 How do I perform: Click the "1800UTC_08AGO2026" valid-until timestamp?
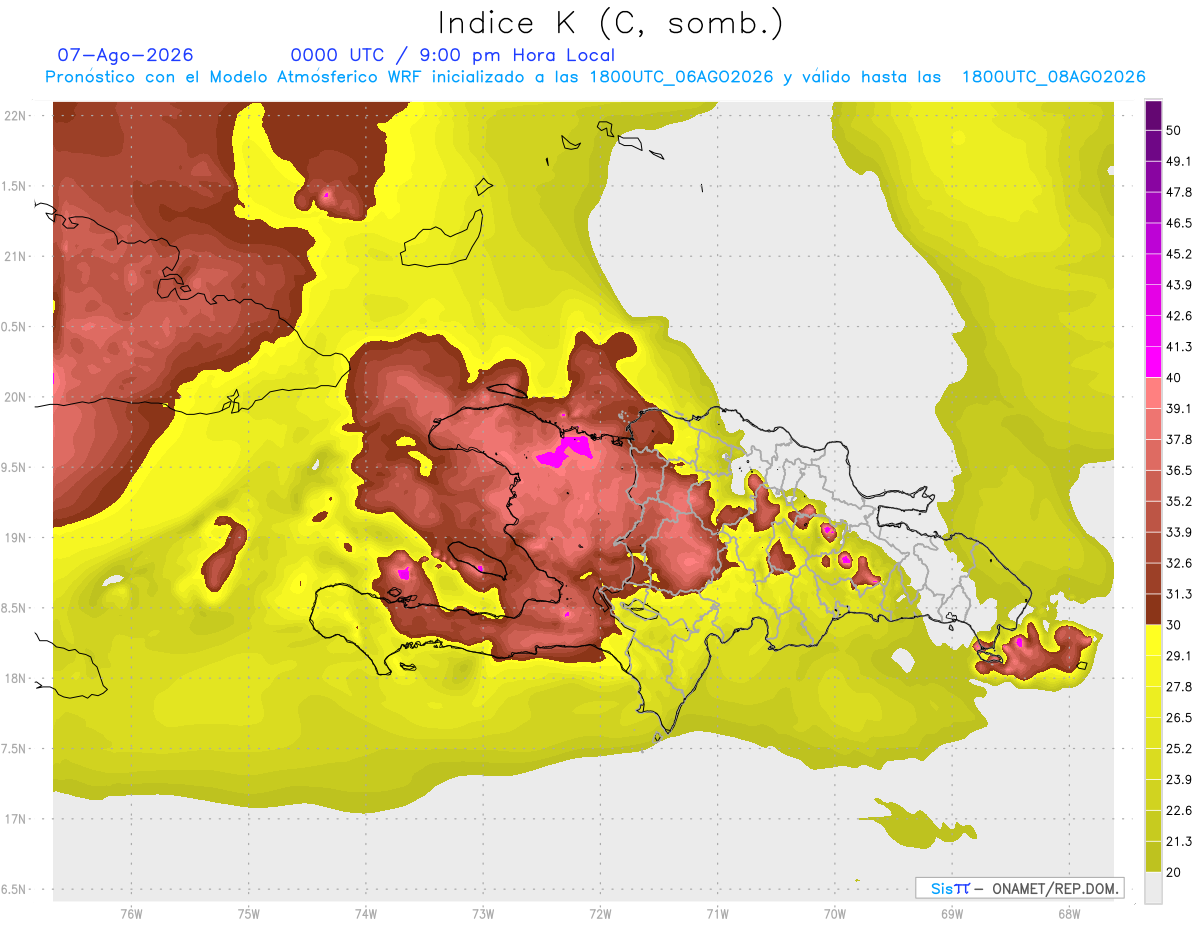coord(1053,77)
